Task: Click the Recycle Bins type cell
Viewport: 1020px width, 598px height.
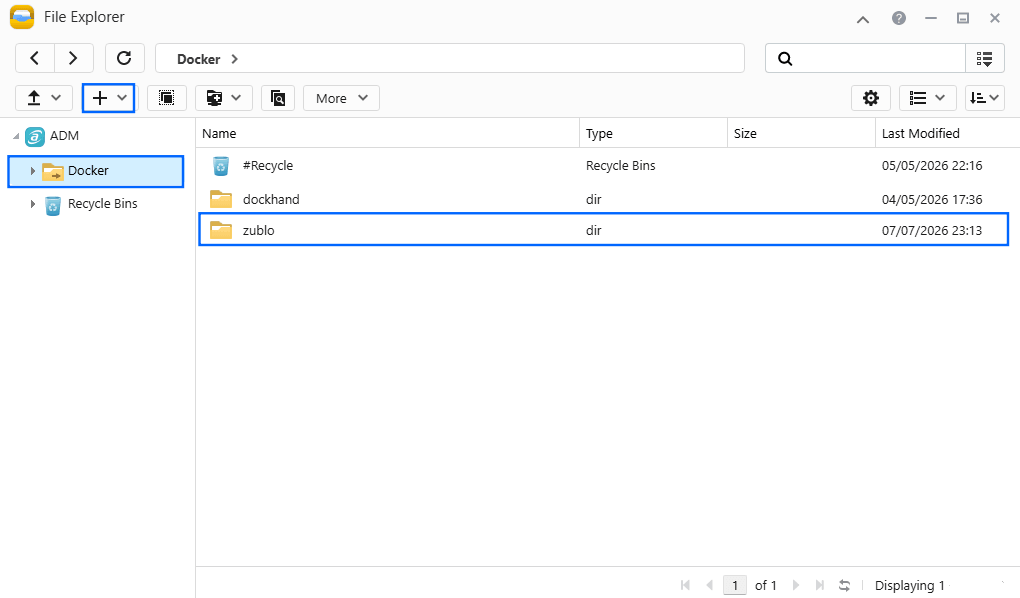Action: [621, 165]
